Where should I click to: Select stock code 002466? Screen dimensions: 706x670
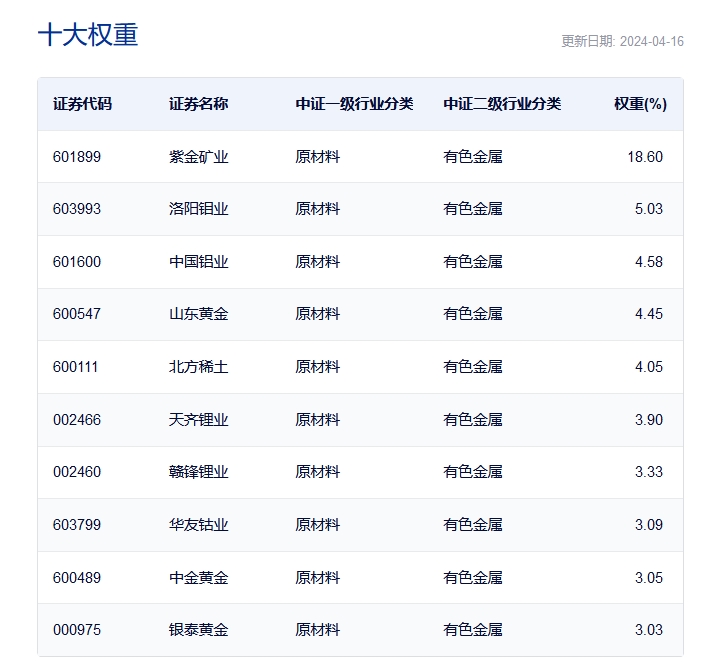tap(77, 420)
